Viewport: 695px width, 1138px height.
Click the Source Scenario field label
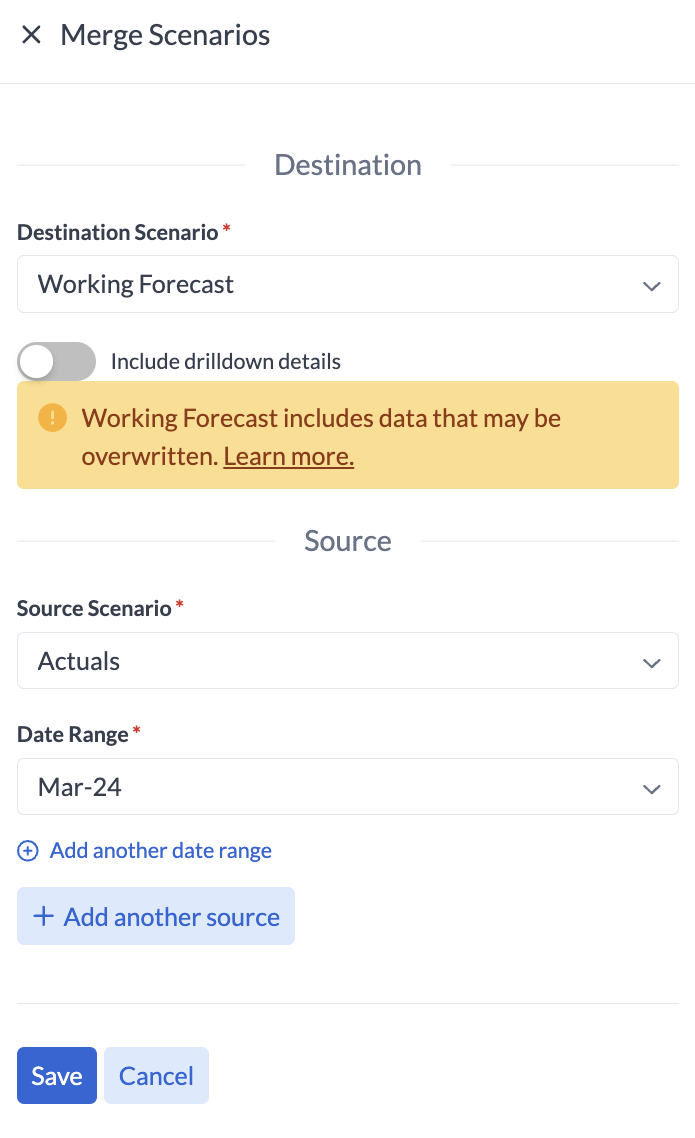click(x=95, y=609)
